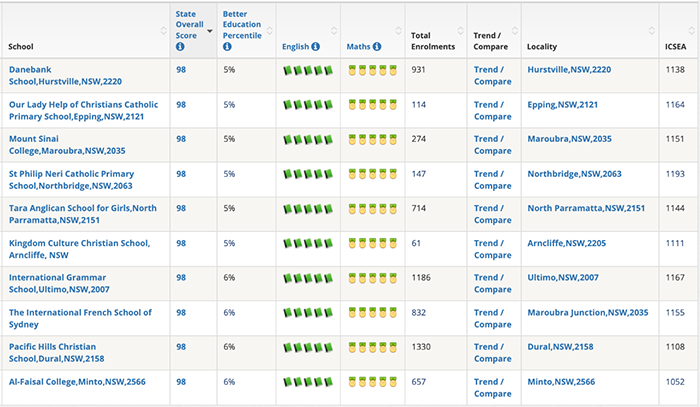
Task: Click score 98 for Kingdom Culture Christian School
Action: pyautogui.click(x=181, y=243)
